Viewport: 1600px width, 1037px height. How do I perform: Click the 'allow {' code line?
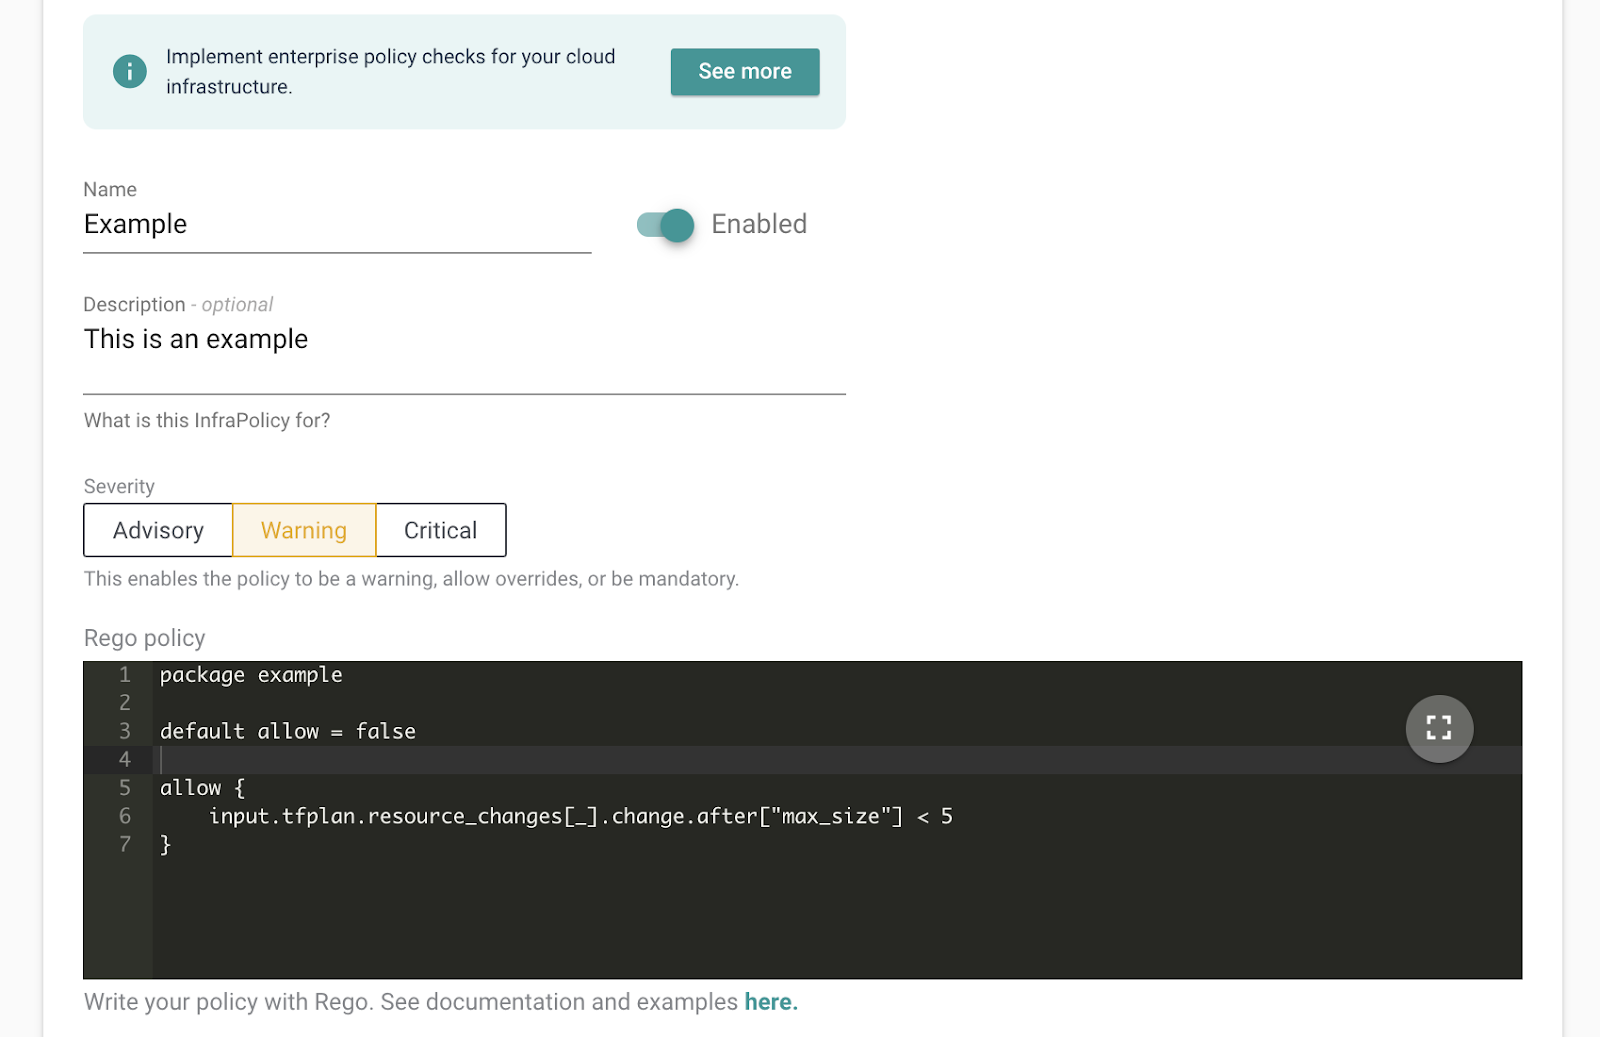pyautogui.click(x=202, y=788)
